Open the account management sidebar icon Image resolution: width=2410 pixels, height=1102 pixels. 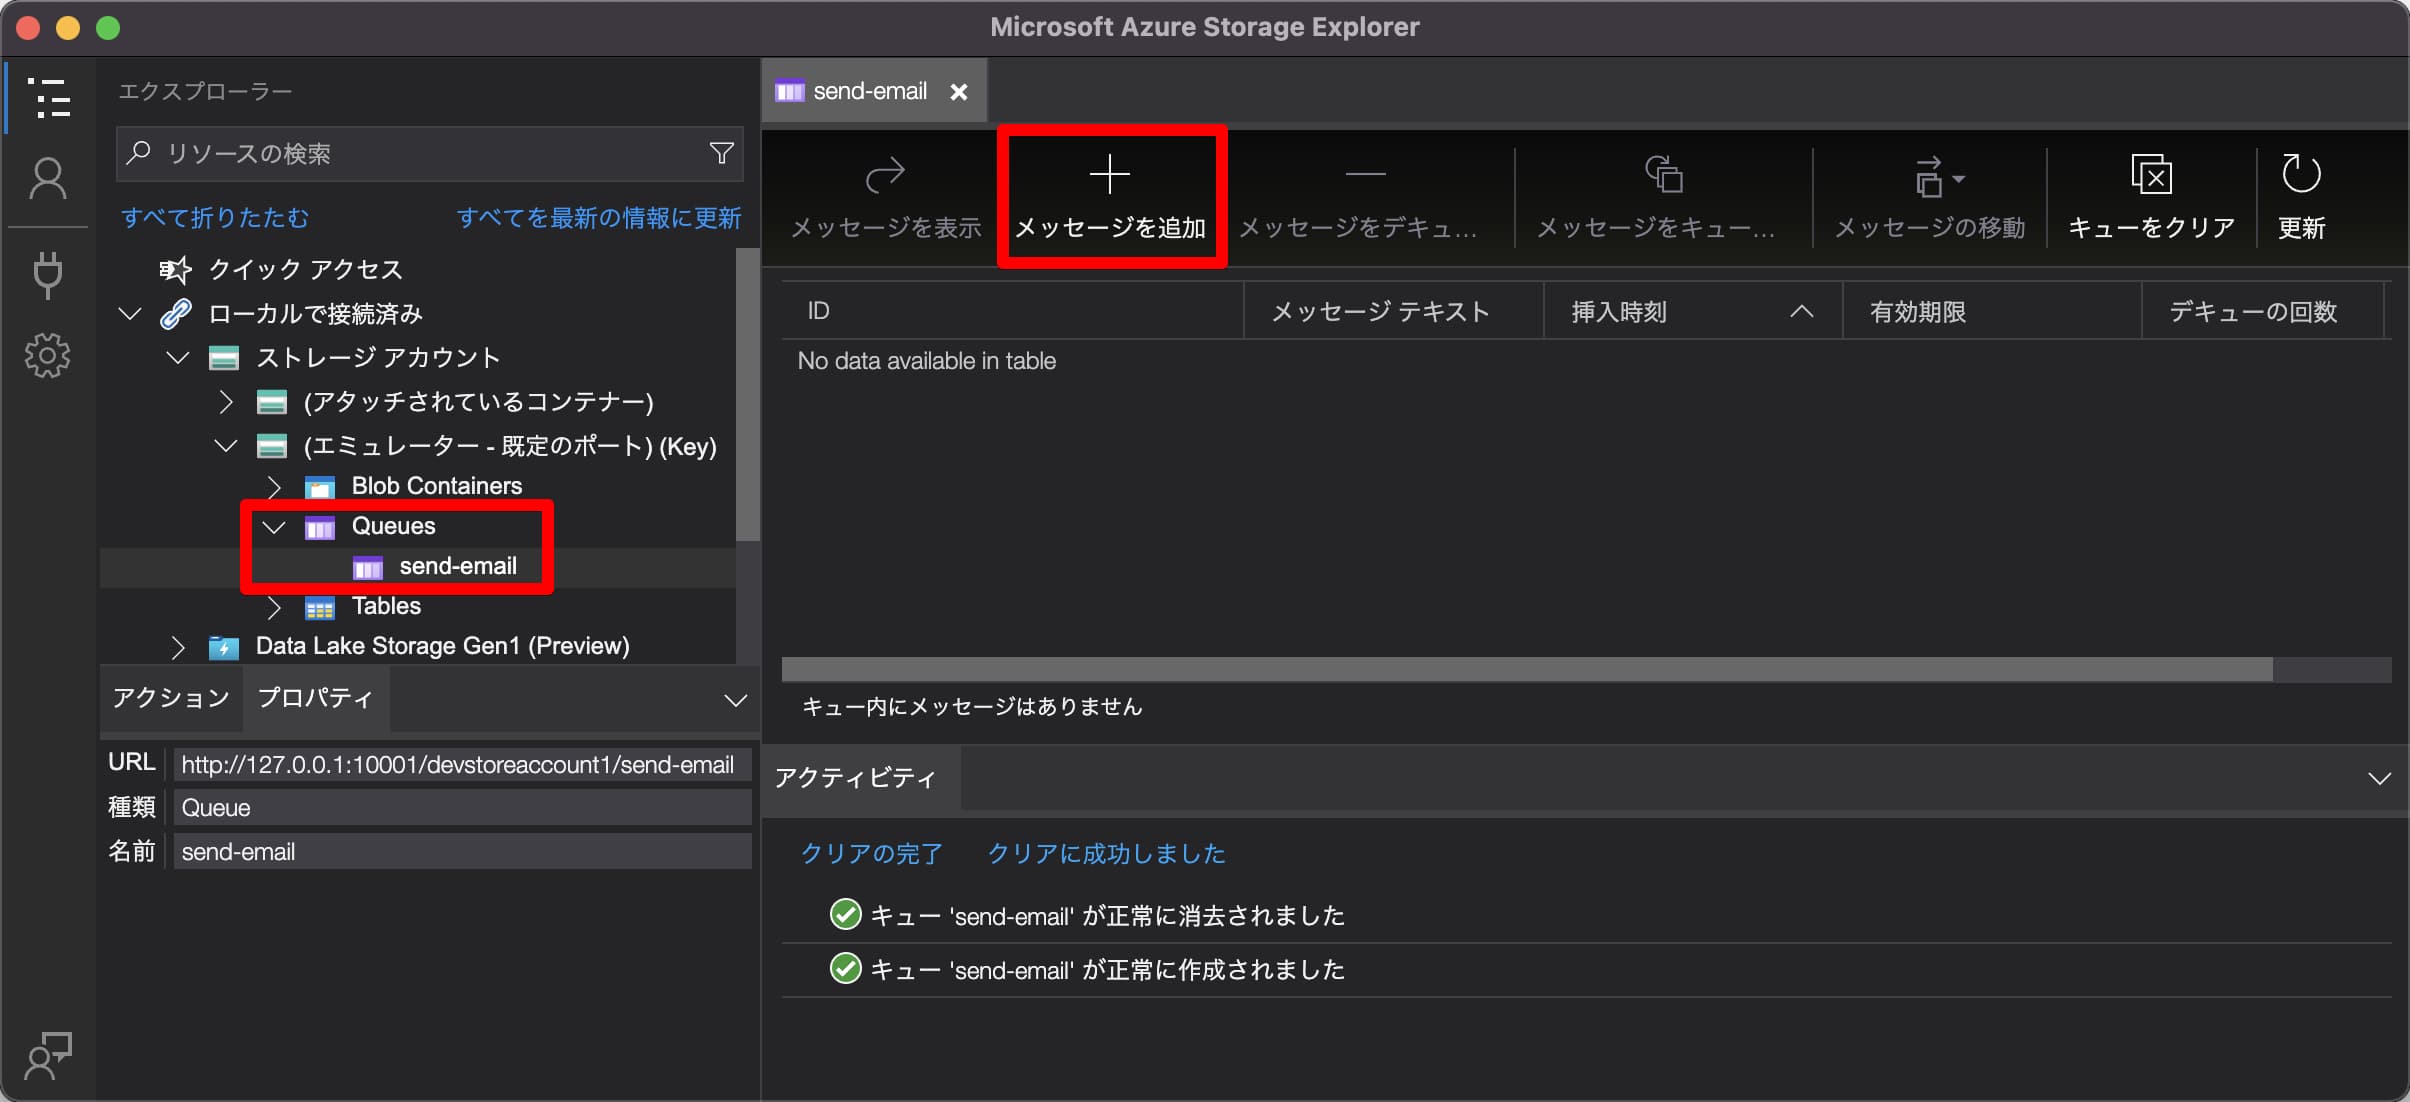pyautogui.click(x=48, y=179)
